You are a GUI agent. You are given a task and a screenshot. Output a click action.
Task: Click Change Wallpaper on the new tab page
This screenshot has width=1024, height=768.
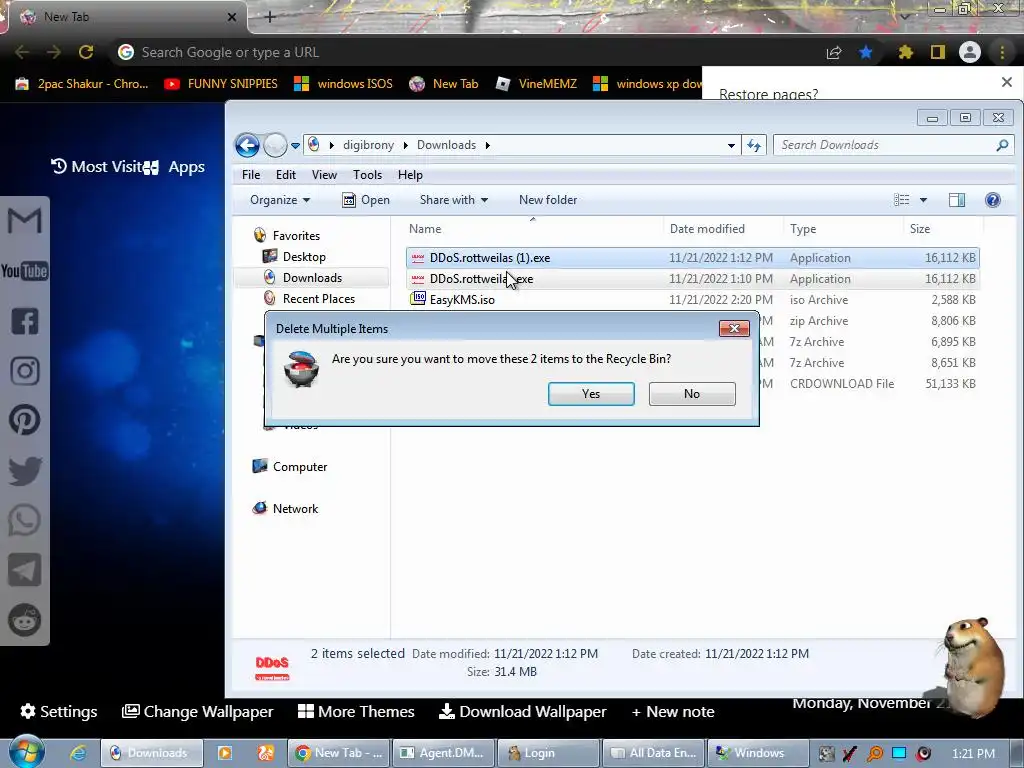197,711
